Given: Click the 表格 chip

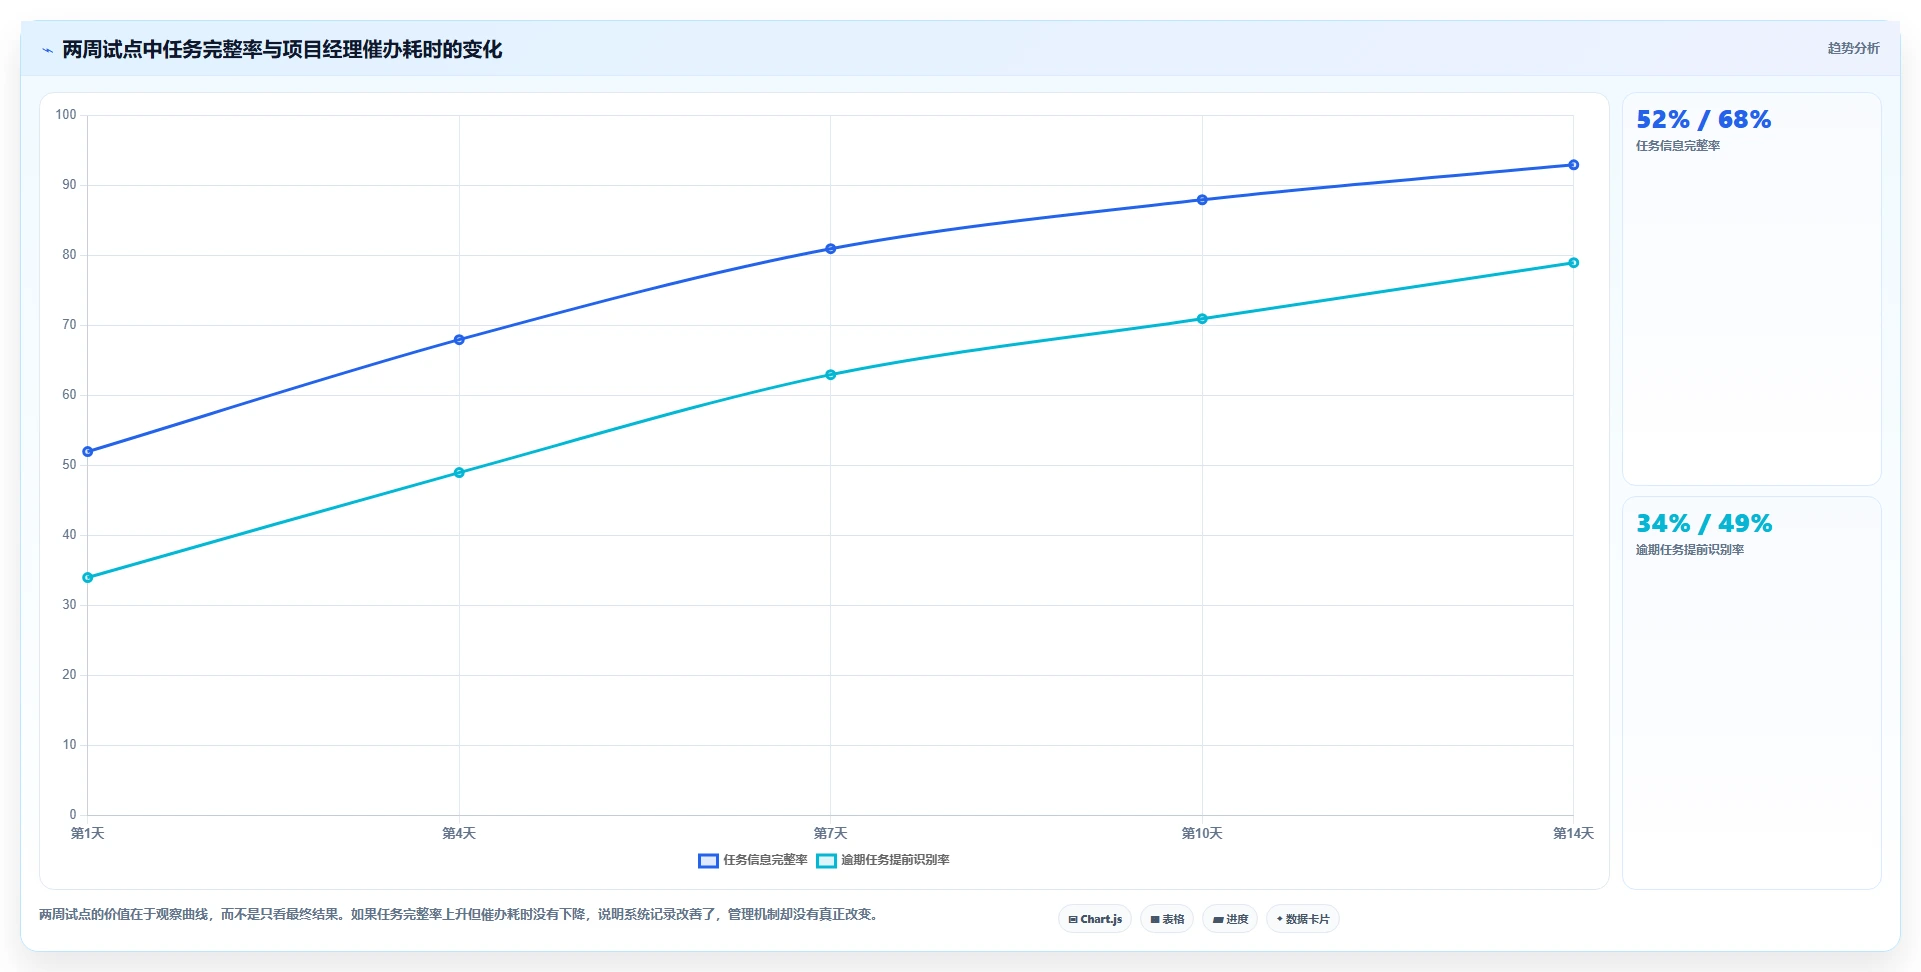Looking at the screenshot, I should [1167, 919].
